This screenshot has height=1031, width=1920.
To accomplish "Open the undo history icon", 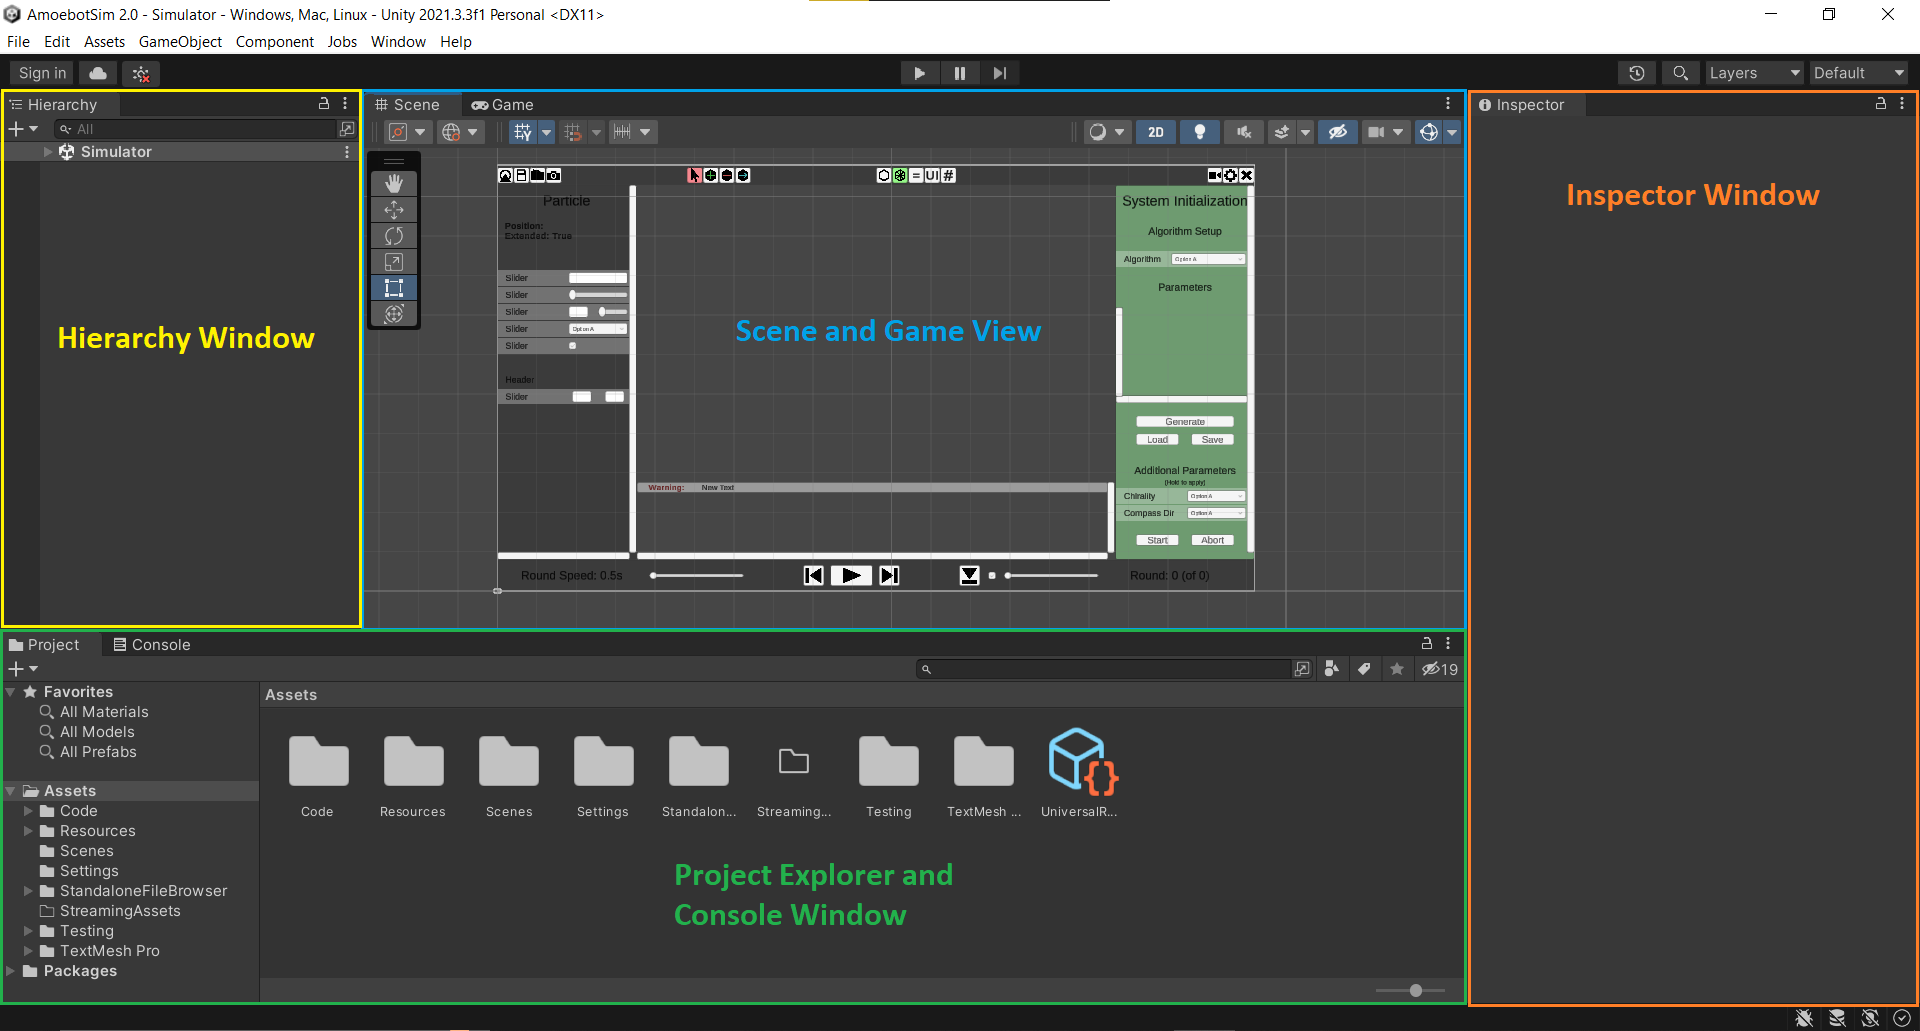I will click(1636, 73).
